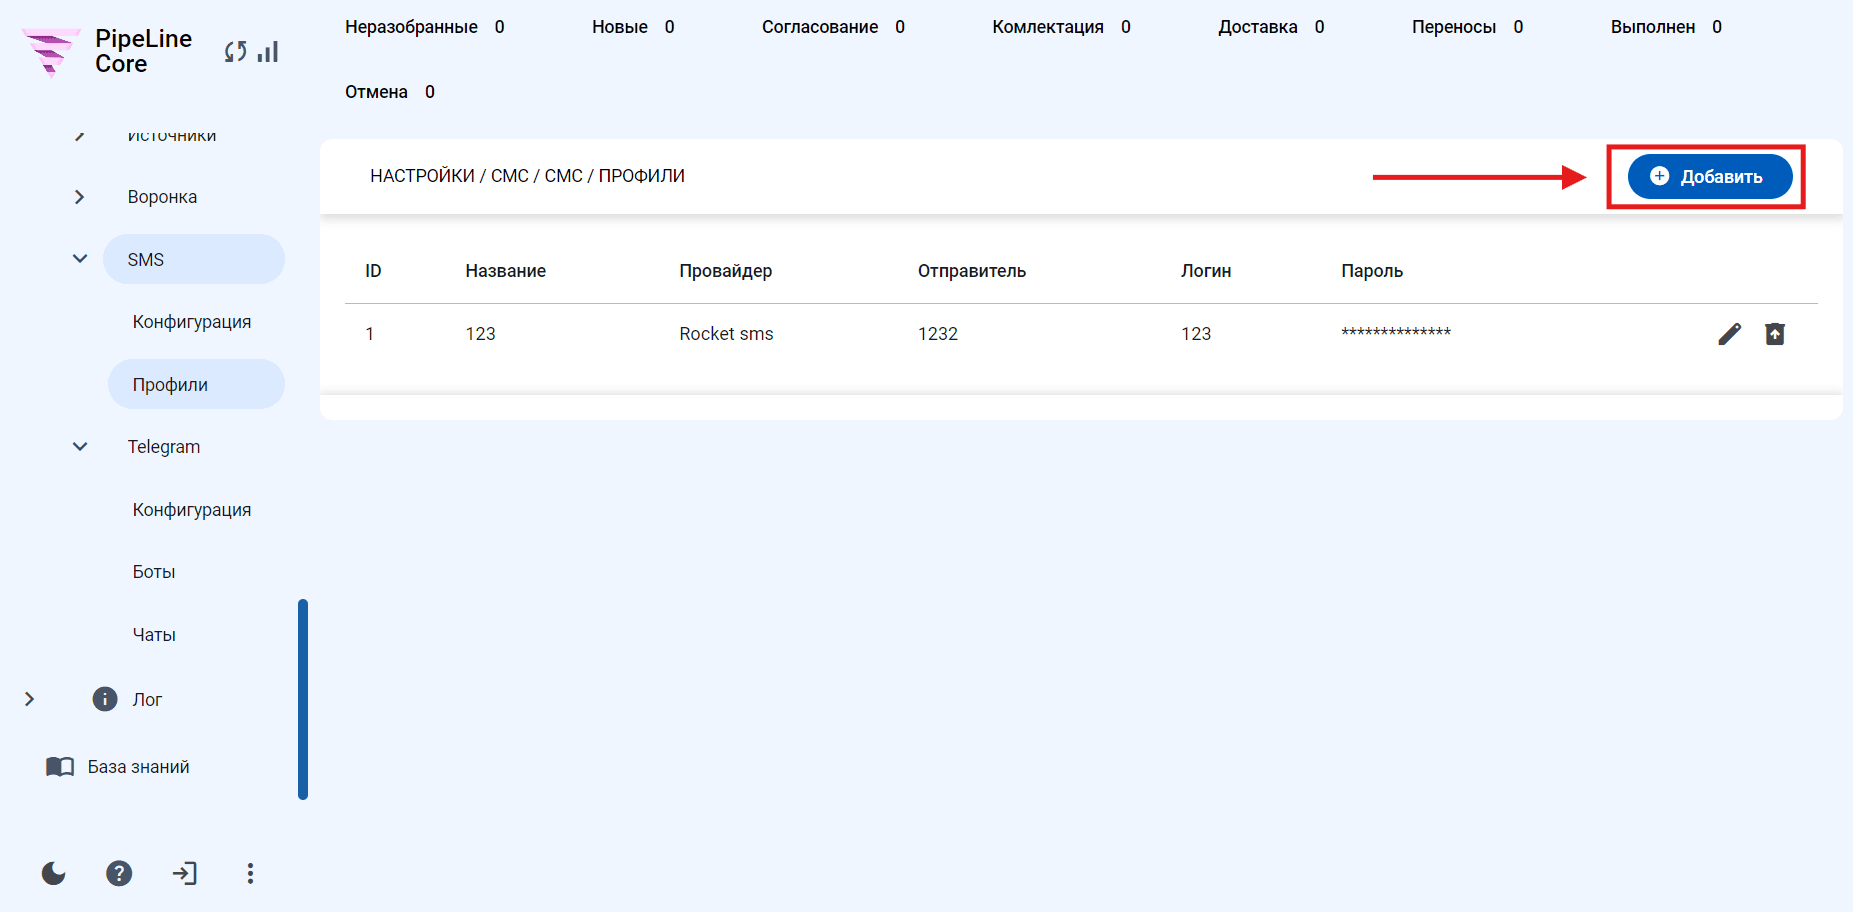
Task: Click the masked password asterisks cell
Action: (1396, 332)
